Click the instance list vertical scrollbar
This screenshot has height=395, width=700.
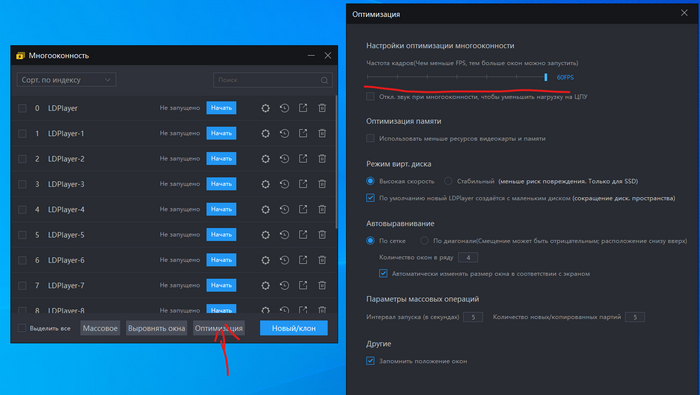pos(336,162)
